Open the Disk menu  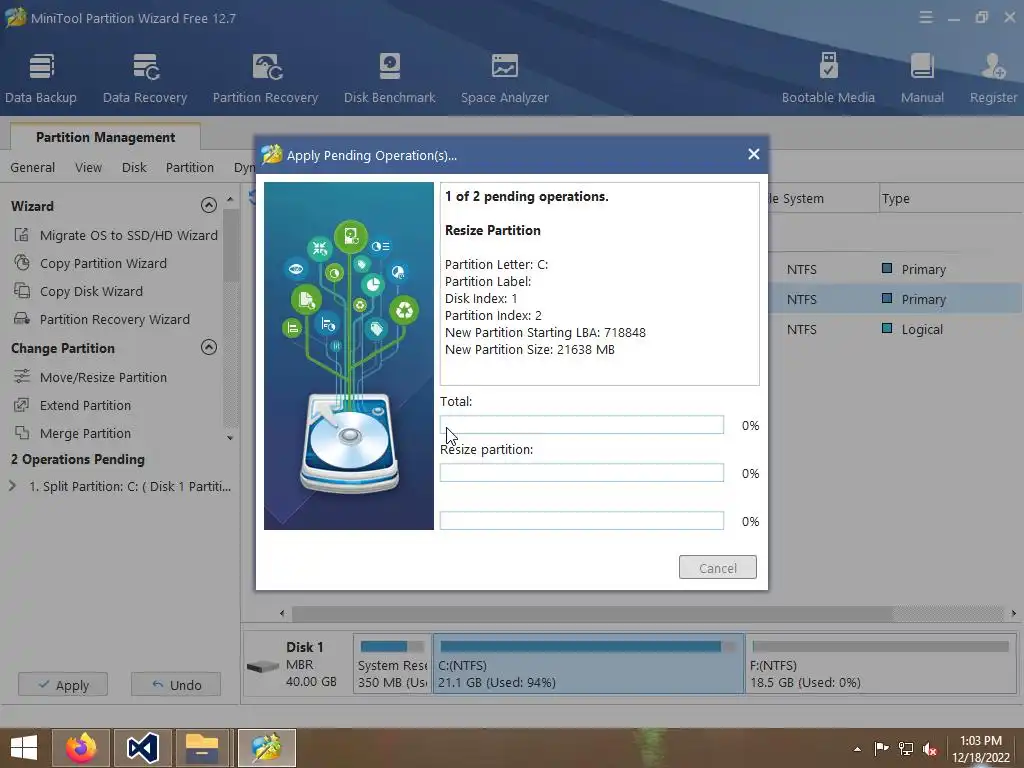point(134,167)
